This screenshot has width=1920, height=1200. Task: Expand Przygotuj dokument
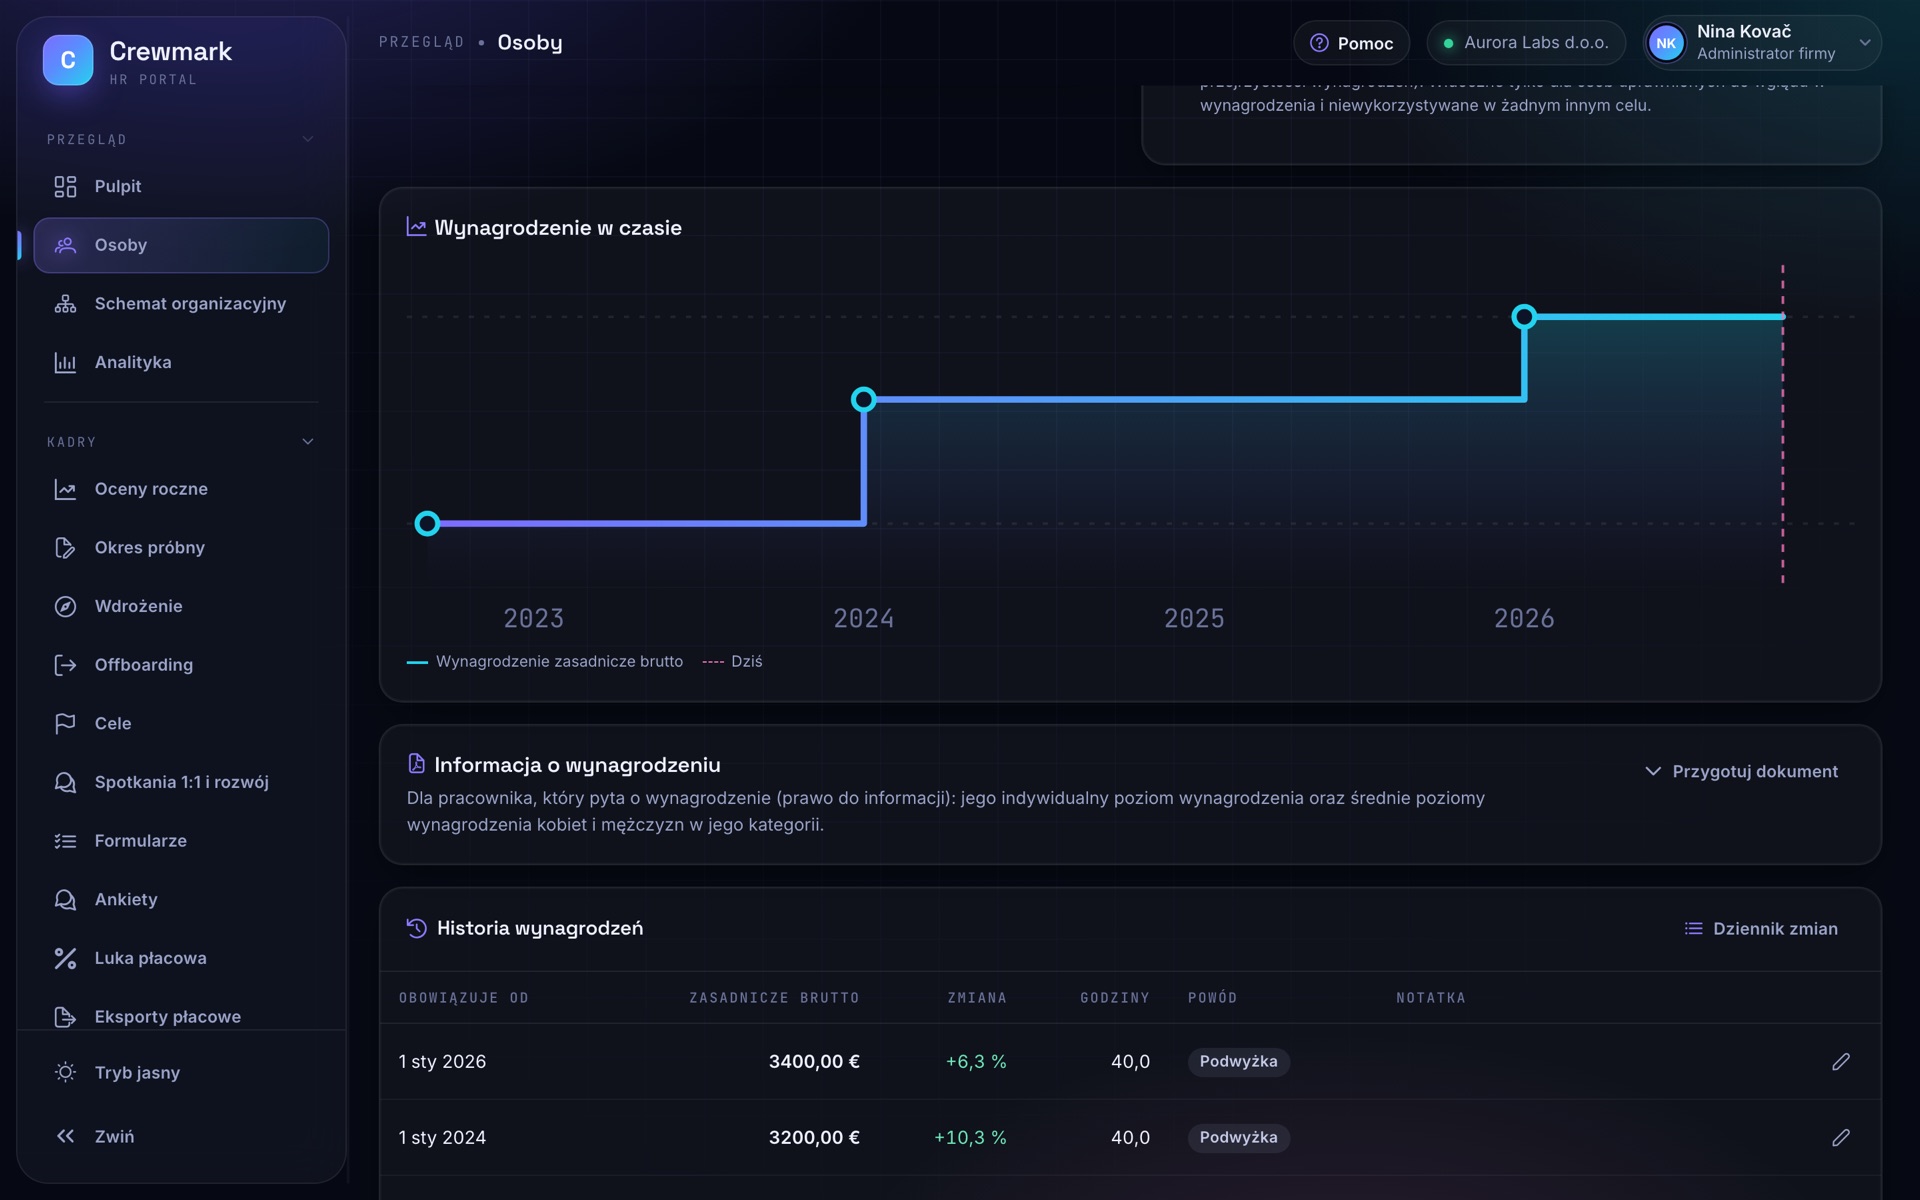[1741, 772]
